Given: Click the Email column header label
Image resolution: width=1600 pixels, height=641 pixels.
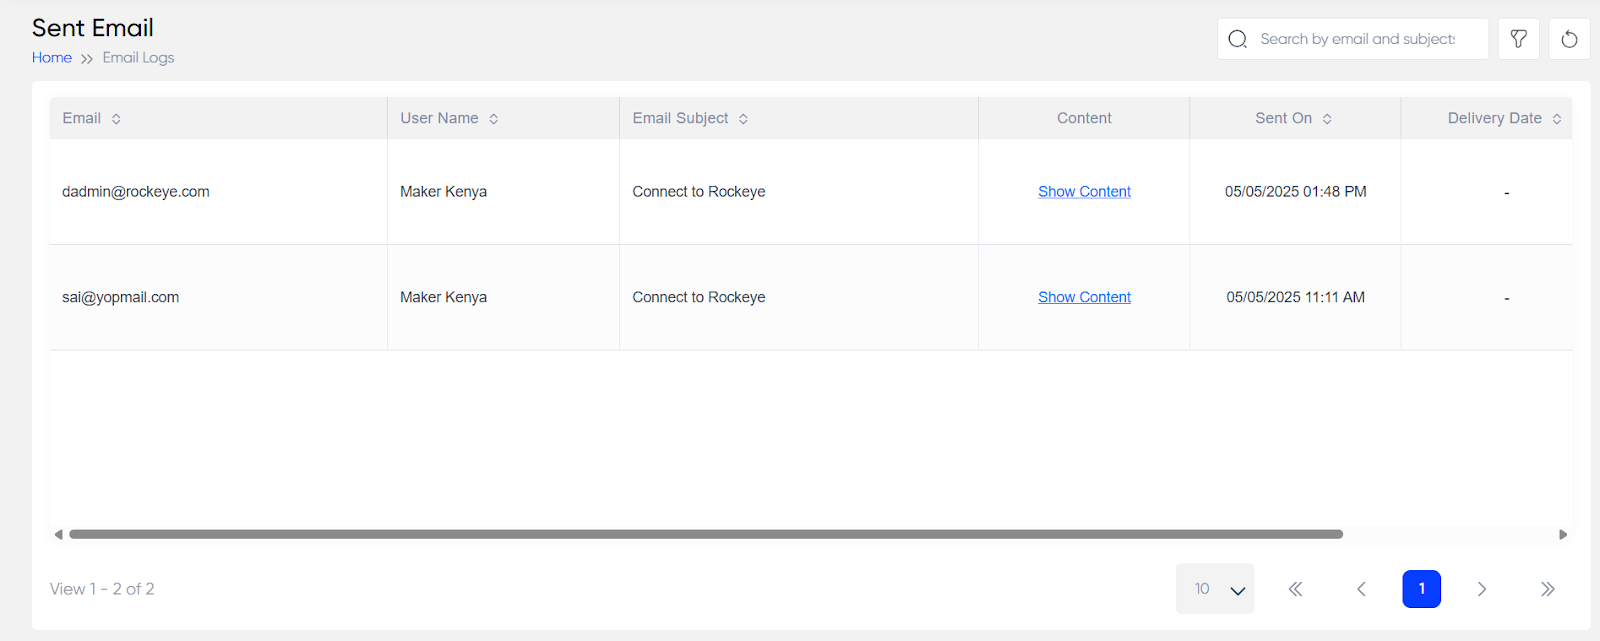Looking at the screenshot, I should pyautogui.click(x=81, y=118).
